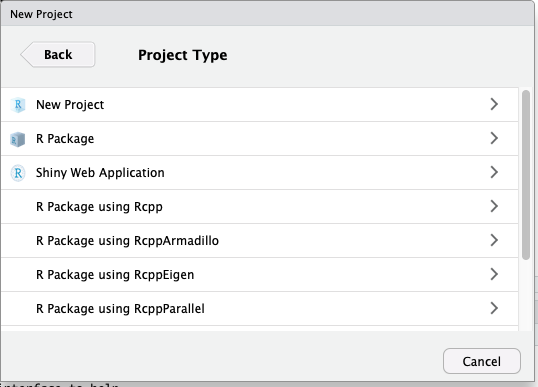This screenshot has width=538, height=387.
Task: Click chevron for R Package using RcppEigen
Action: tap(494, 274)
